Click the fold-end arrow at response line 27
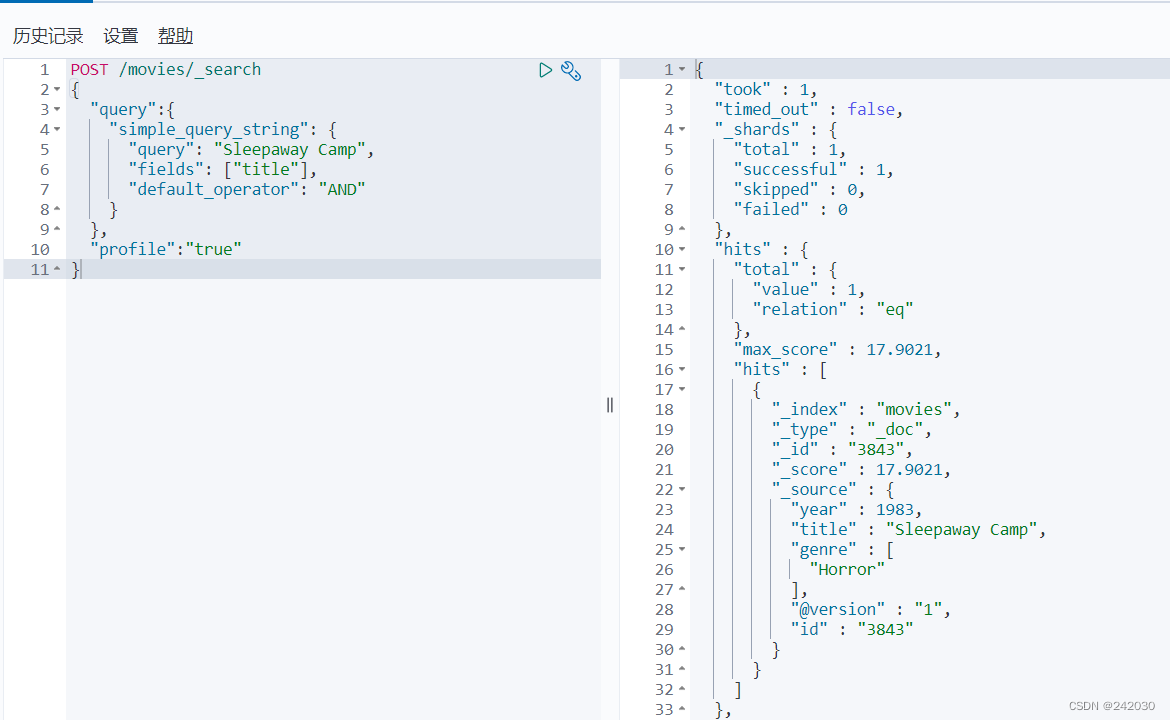The image size is (1170, 720). pos(682,590)
